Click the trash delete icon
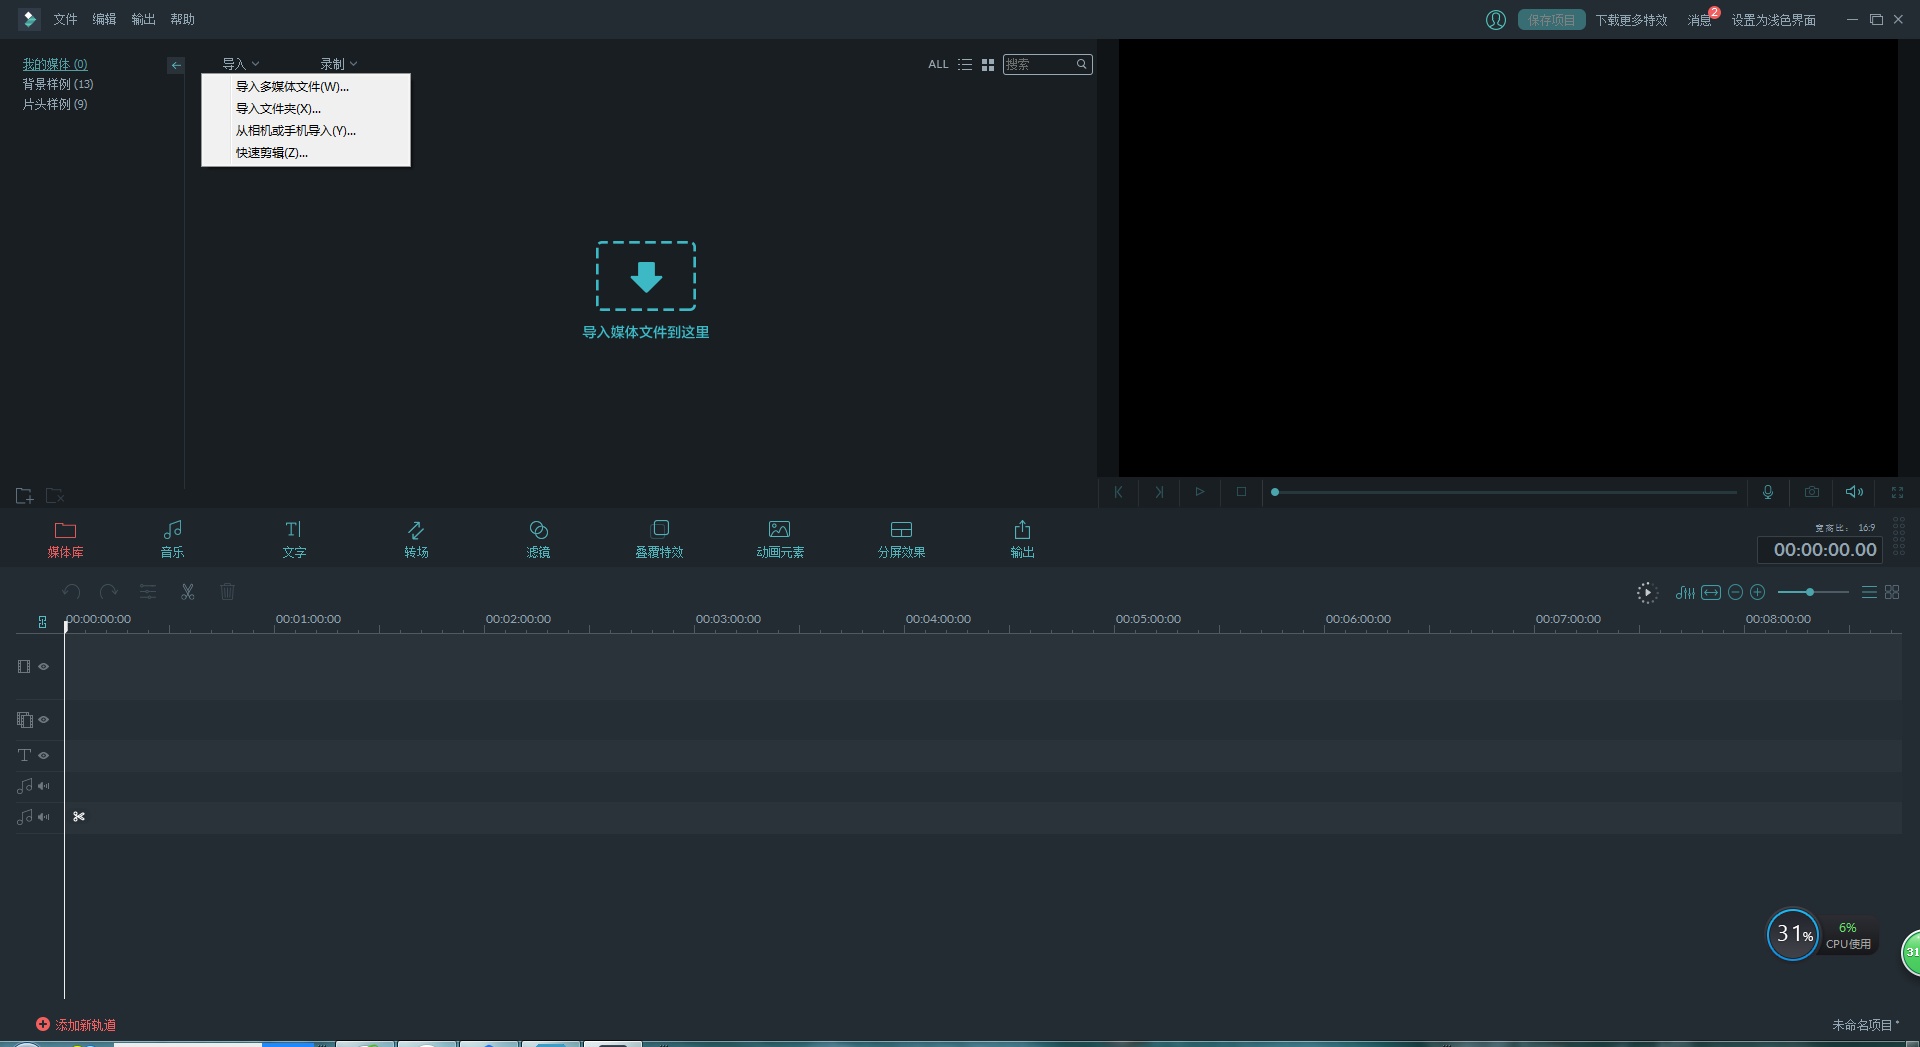The image size is (1920, 1047). click(x=227, y=592)
